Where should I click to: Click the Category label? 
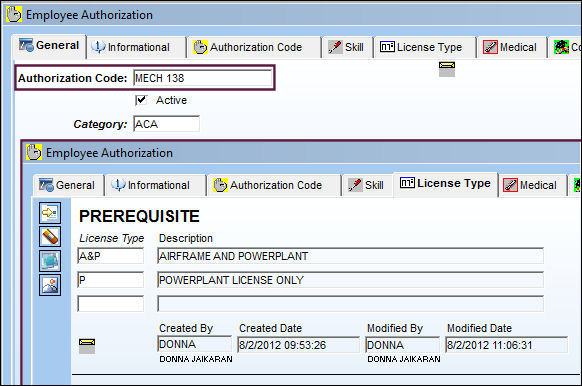pyautogui.click(x=100, y=124)
